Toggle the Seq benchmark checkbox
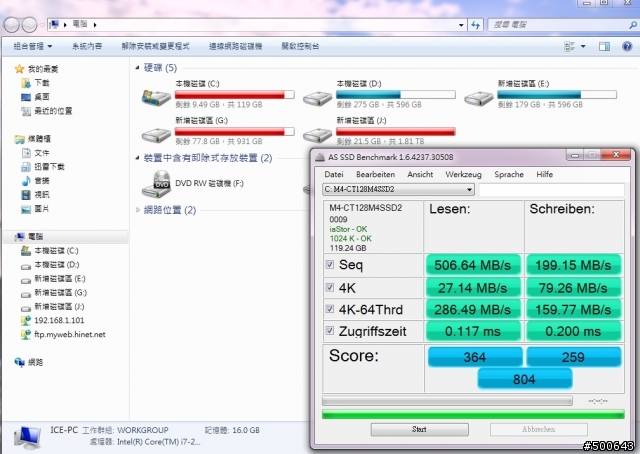The image size is (640, 454). tap(330, 265)
